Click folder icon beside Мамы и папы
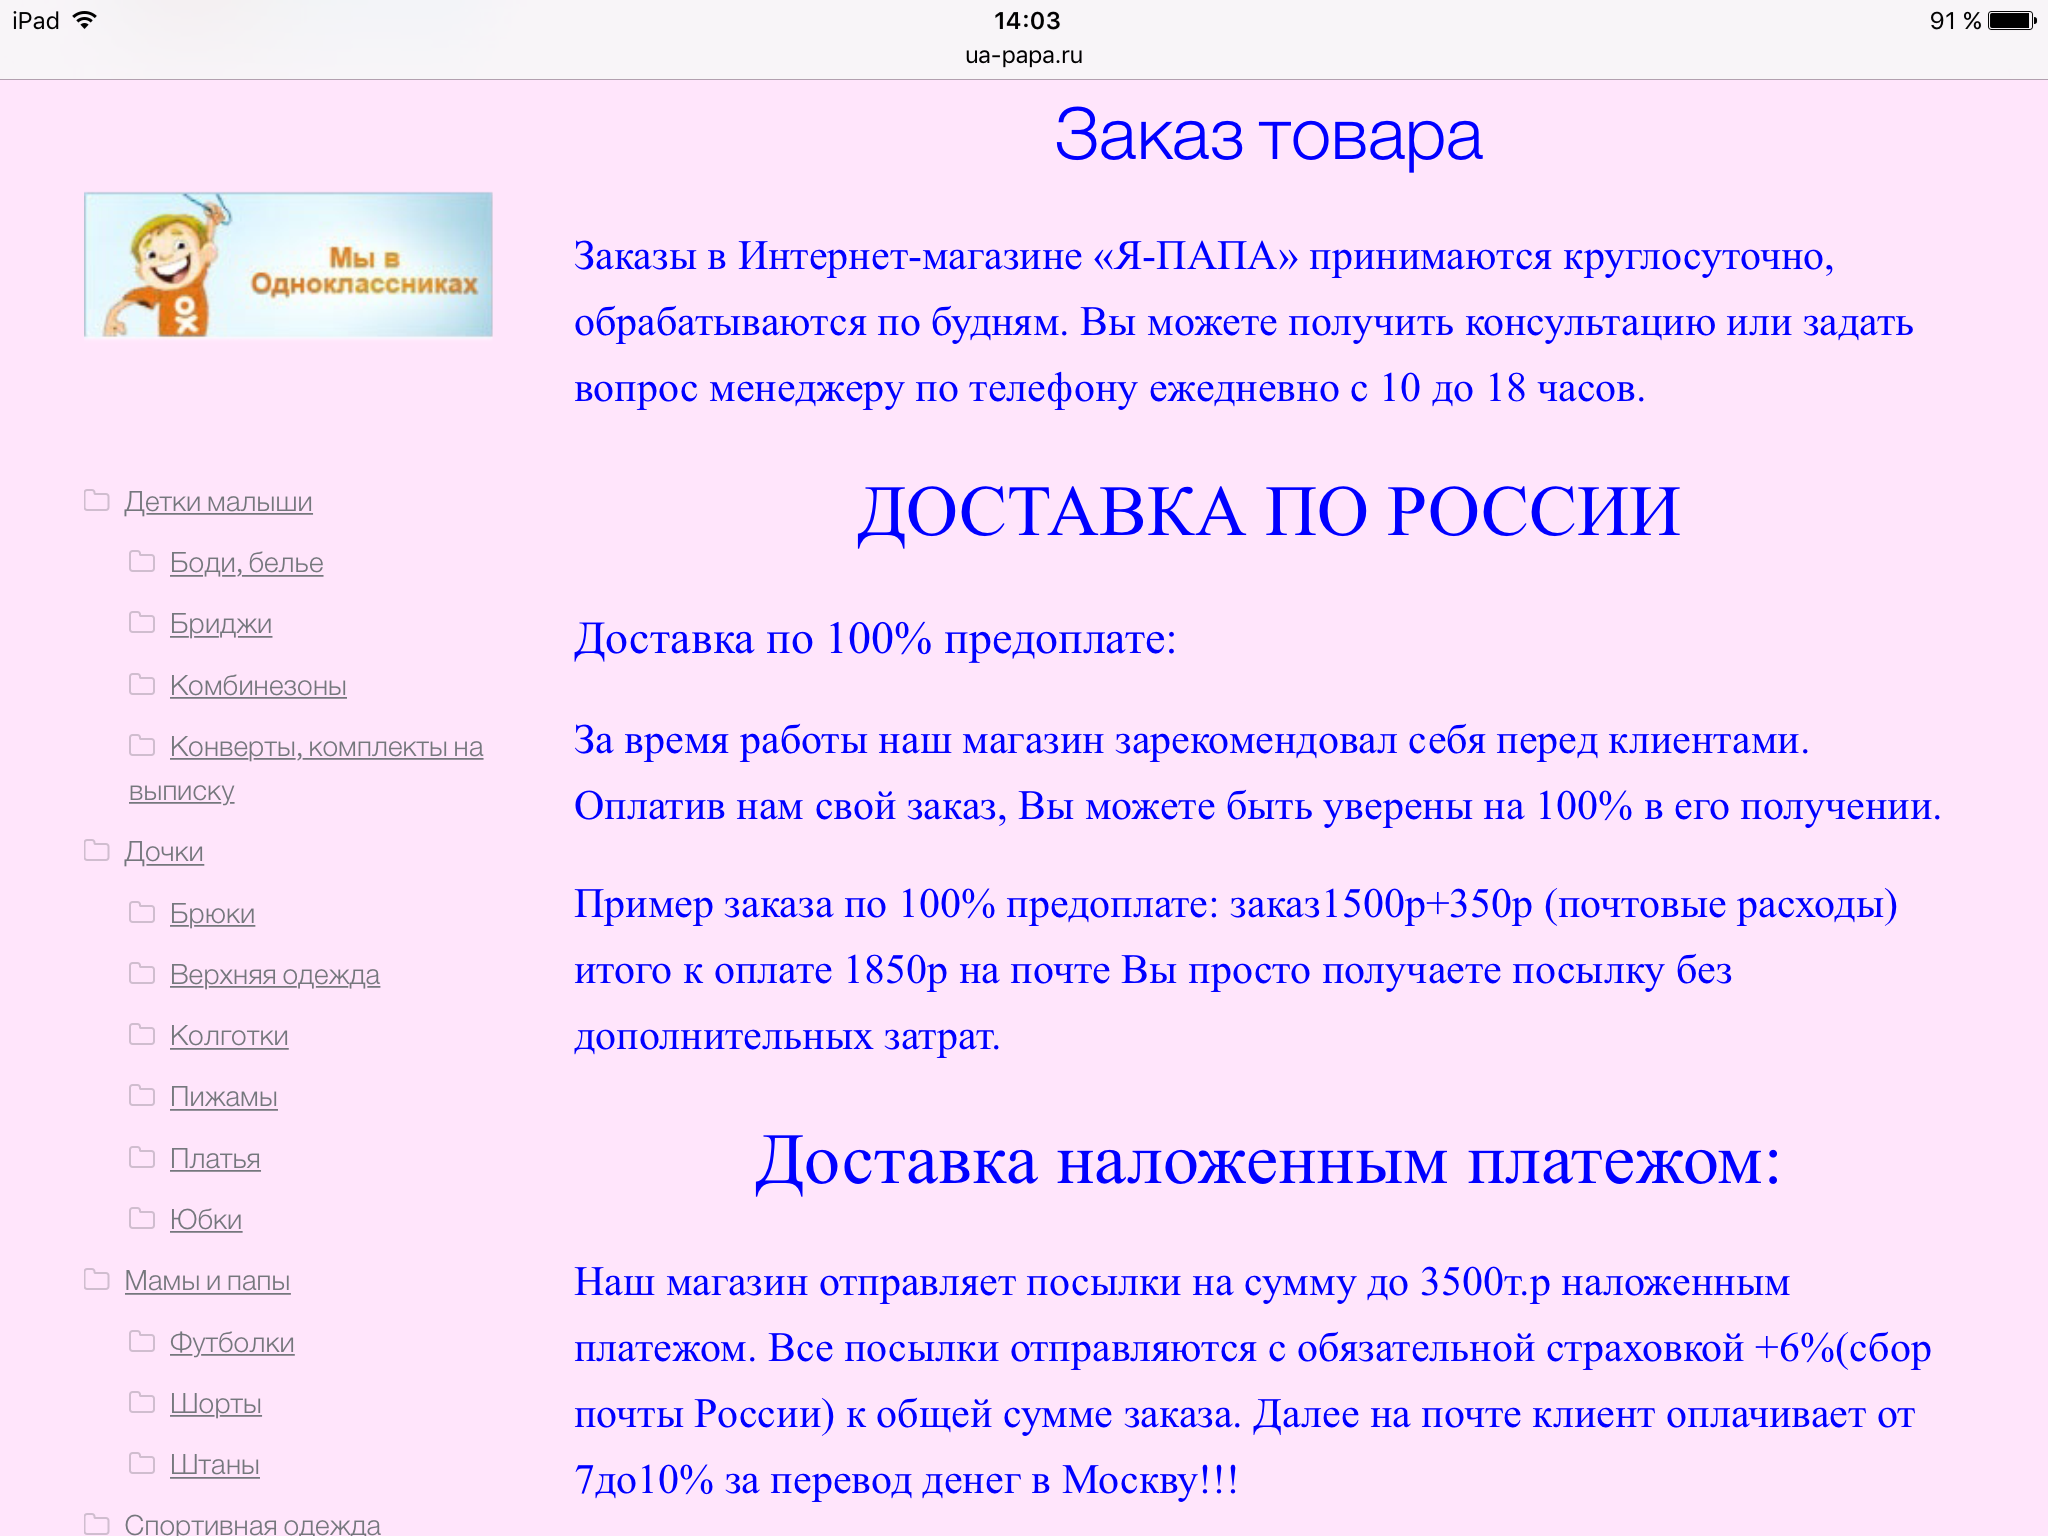The image size is (2048, 1536). click(97, 1279)
